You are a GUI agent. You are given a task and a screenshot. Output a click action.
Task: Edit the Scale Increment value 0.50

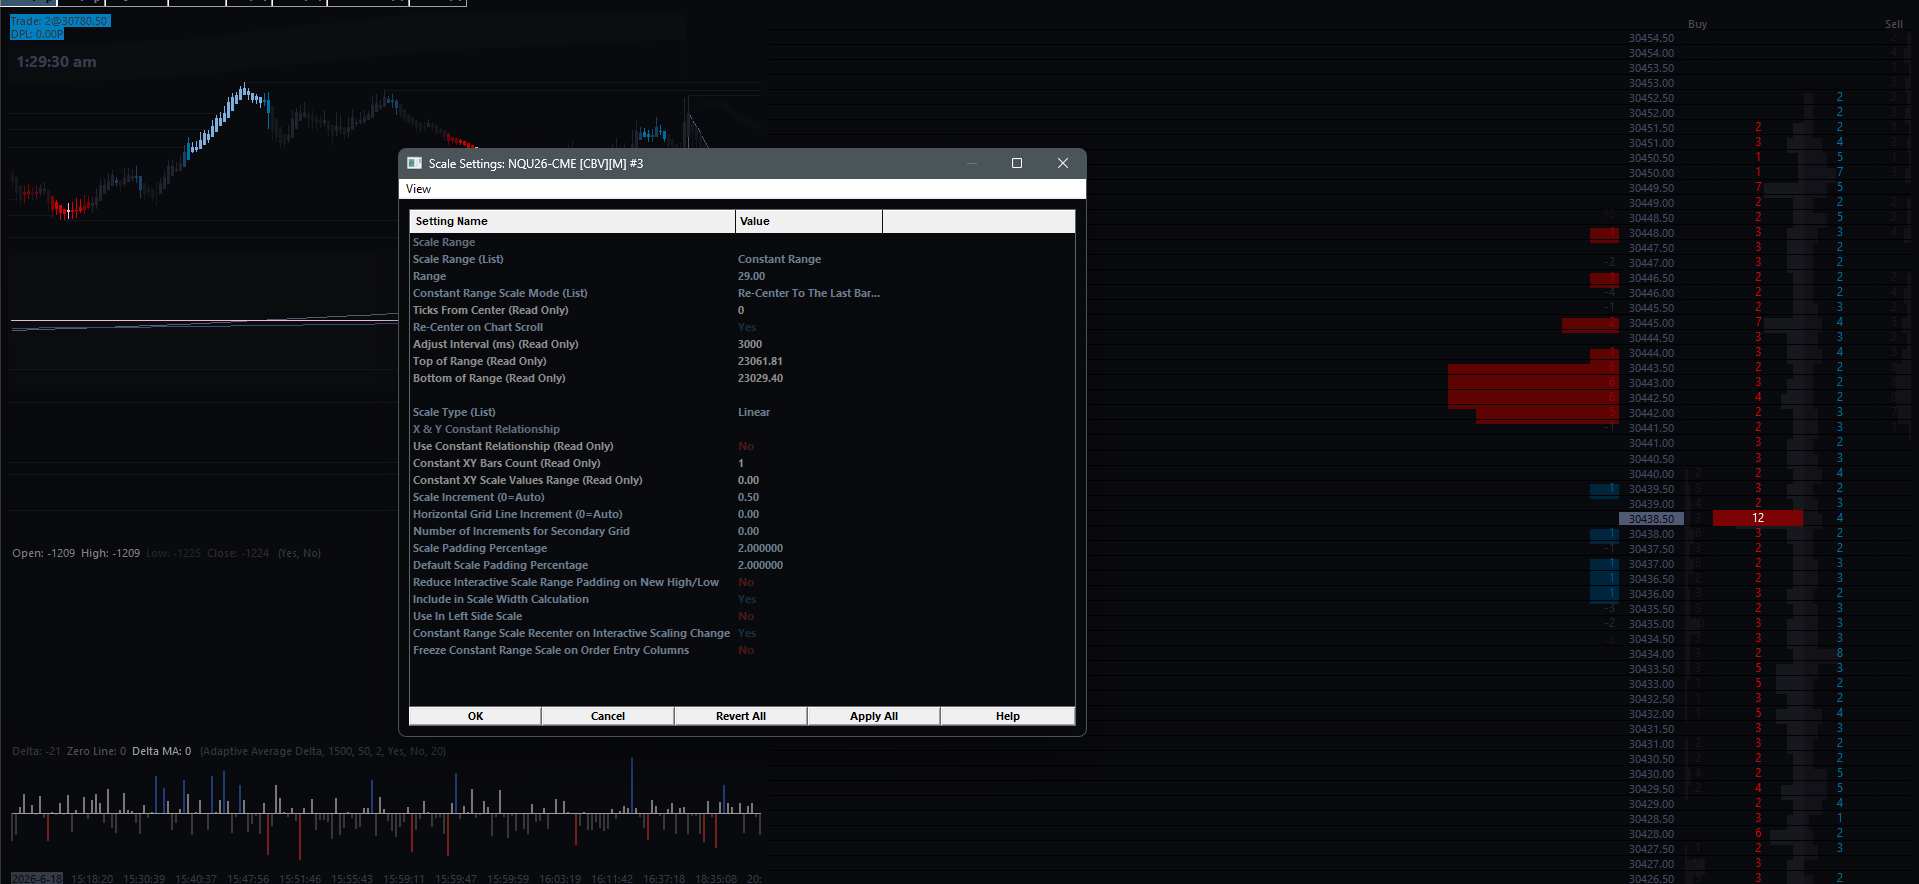748,497
